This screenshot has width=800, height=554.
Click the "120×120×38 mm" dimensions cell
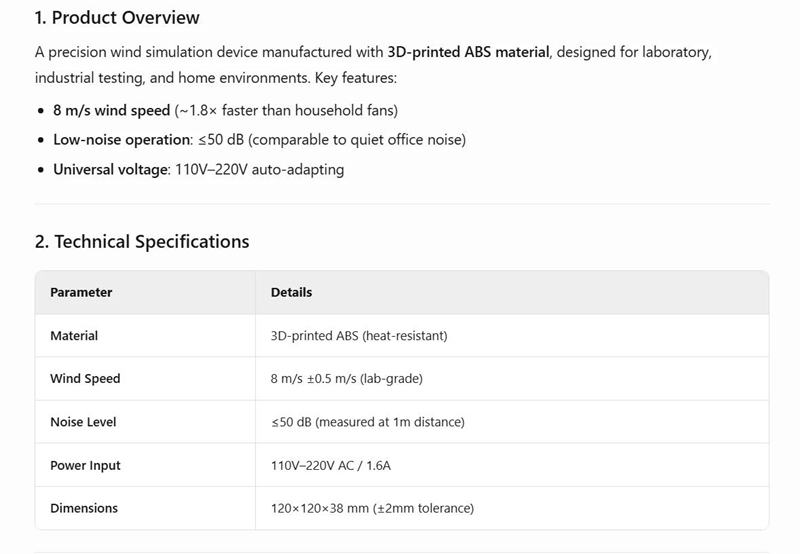pyautogui.click(x=372, y=508)
